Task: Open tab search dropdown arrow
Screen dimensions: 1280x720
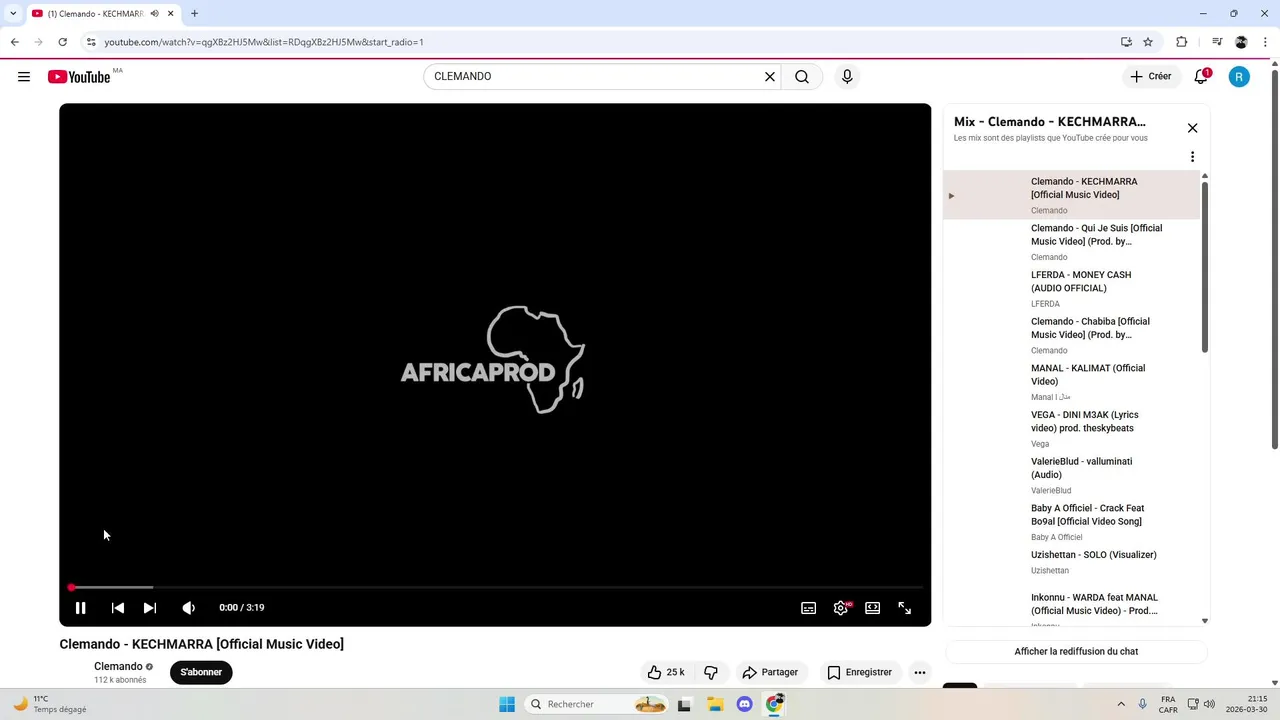Action: pyautogui.click(x=13, y=14)
